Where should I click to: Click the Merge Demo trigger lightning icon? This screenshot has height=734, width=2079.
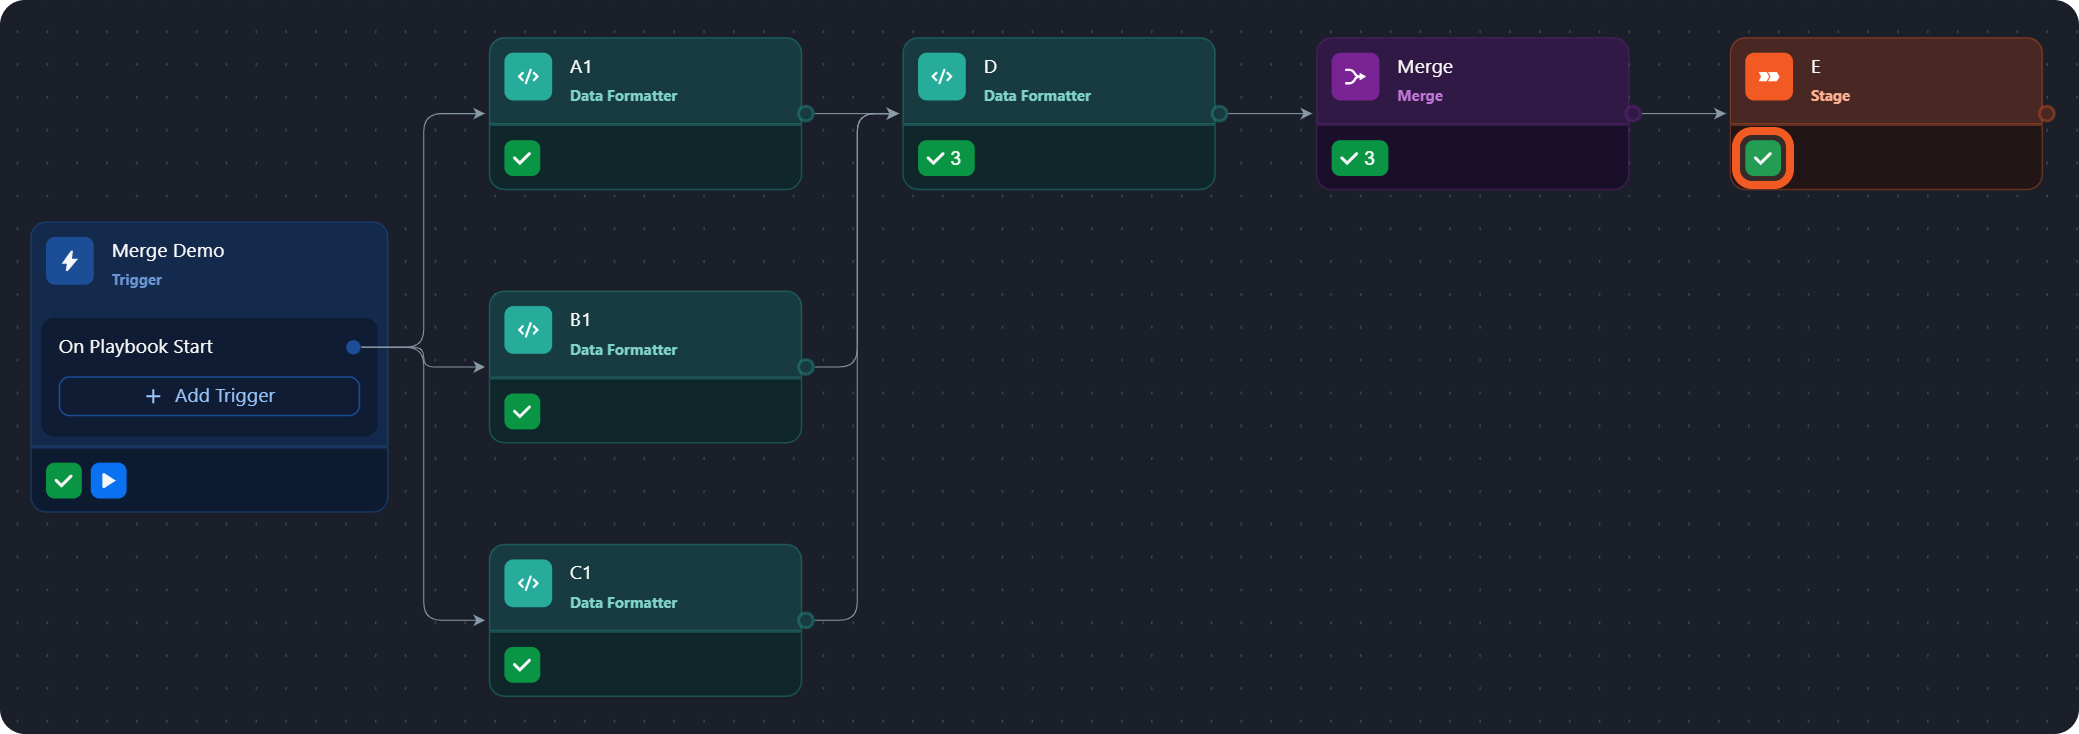click(70, 261)
